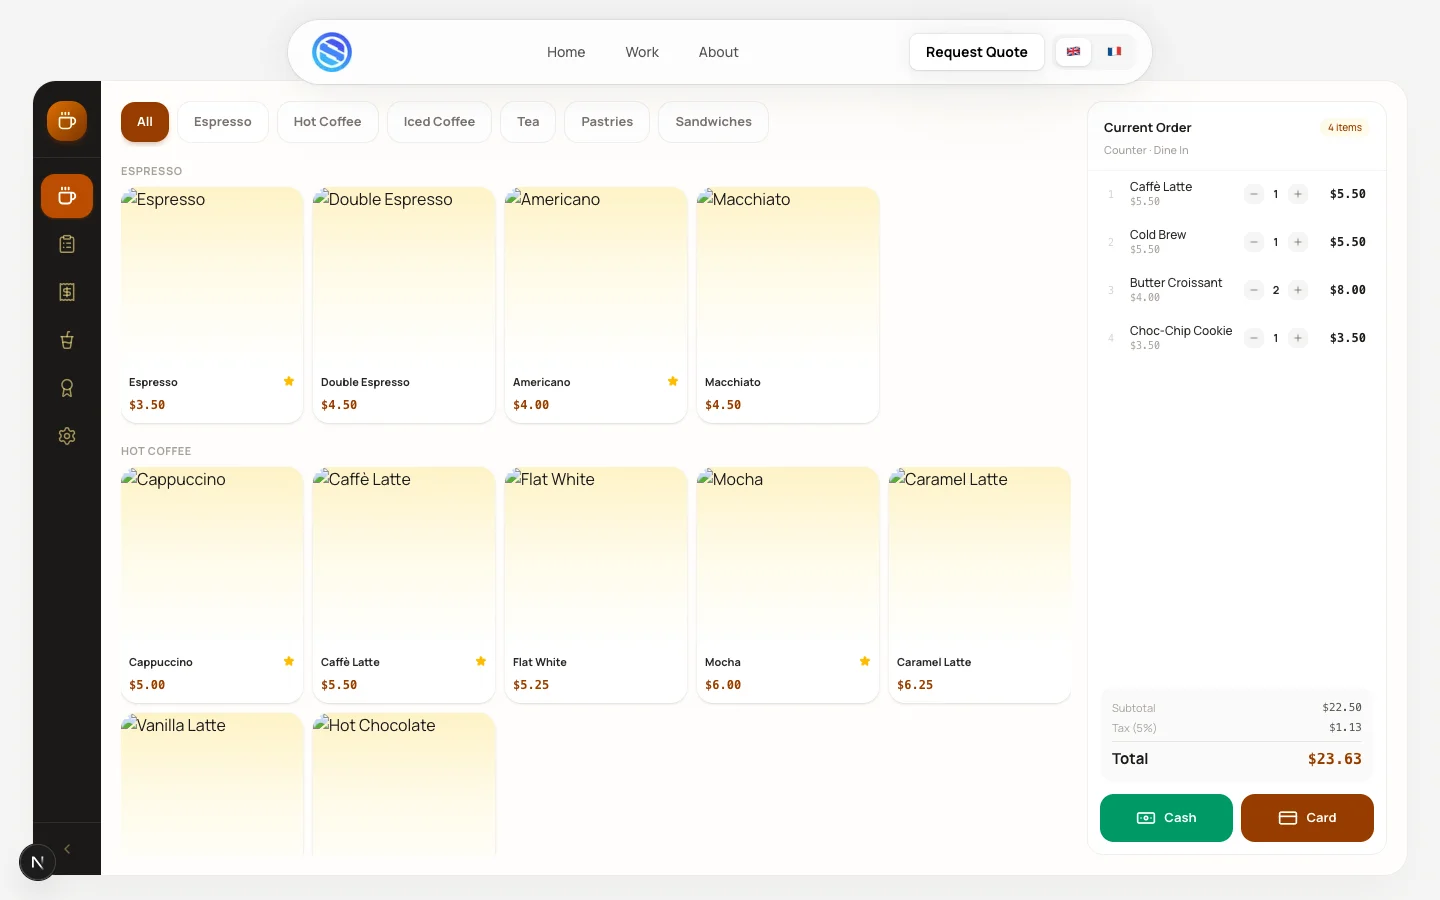
Task: Click the favorite star on the Americano card
Action: click(x=673, y=381)
